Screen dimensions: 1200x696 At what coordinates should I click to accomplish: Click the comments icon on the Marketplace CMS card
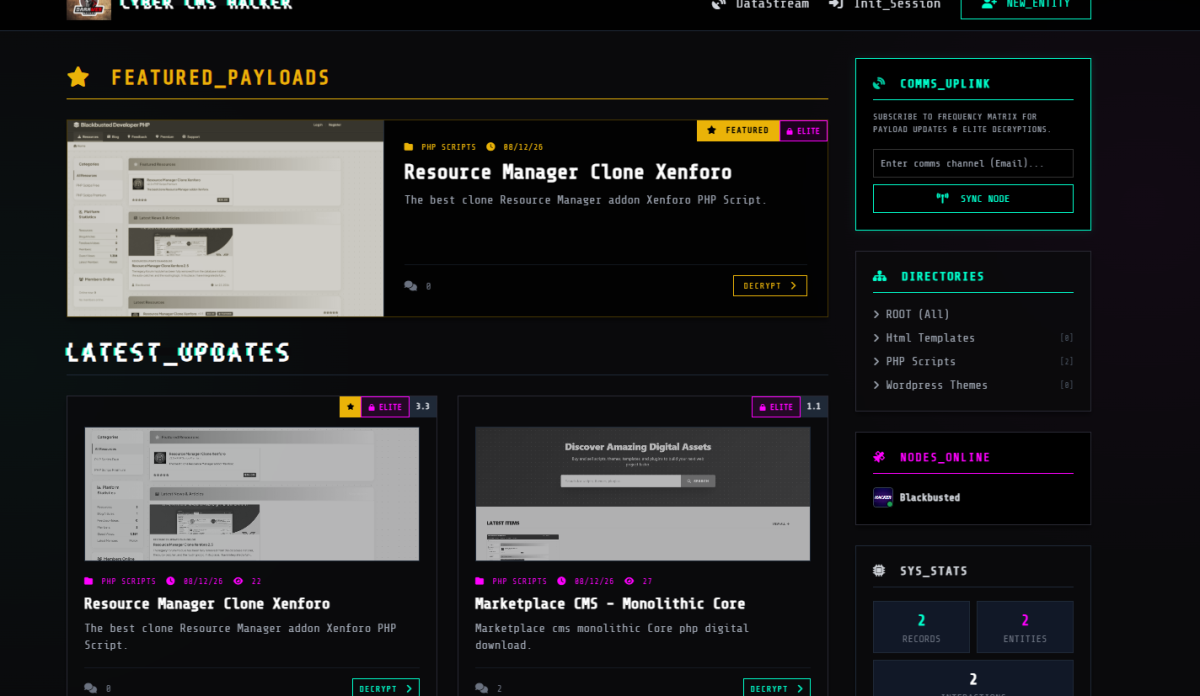coord(482,688)
